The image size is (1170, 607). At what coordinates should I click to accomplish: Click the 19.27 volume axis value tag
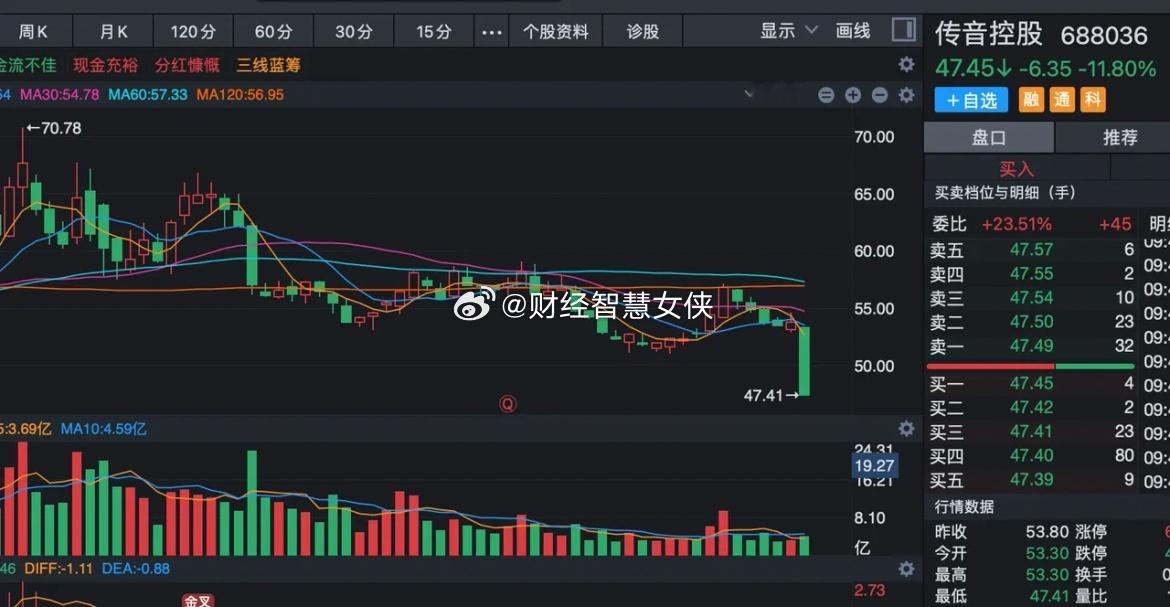tap(875, 466)
